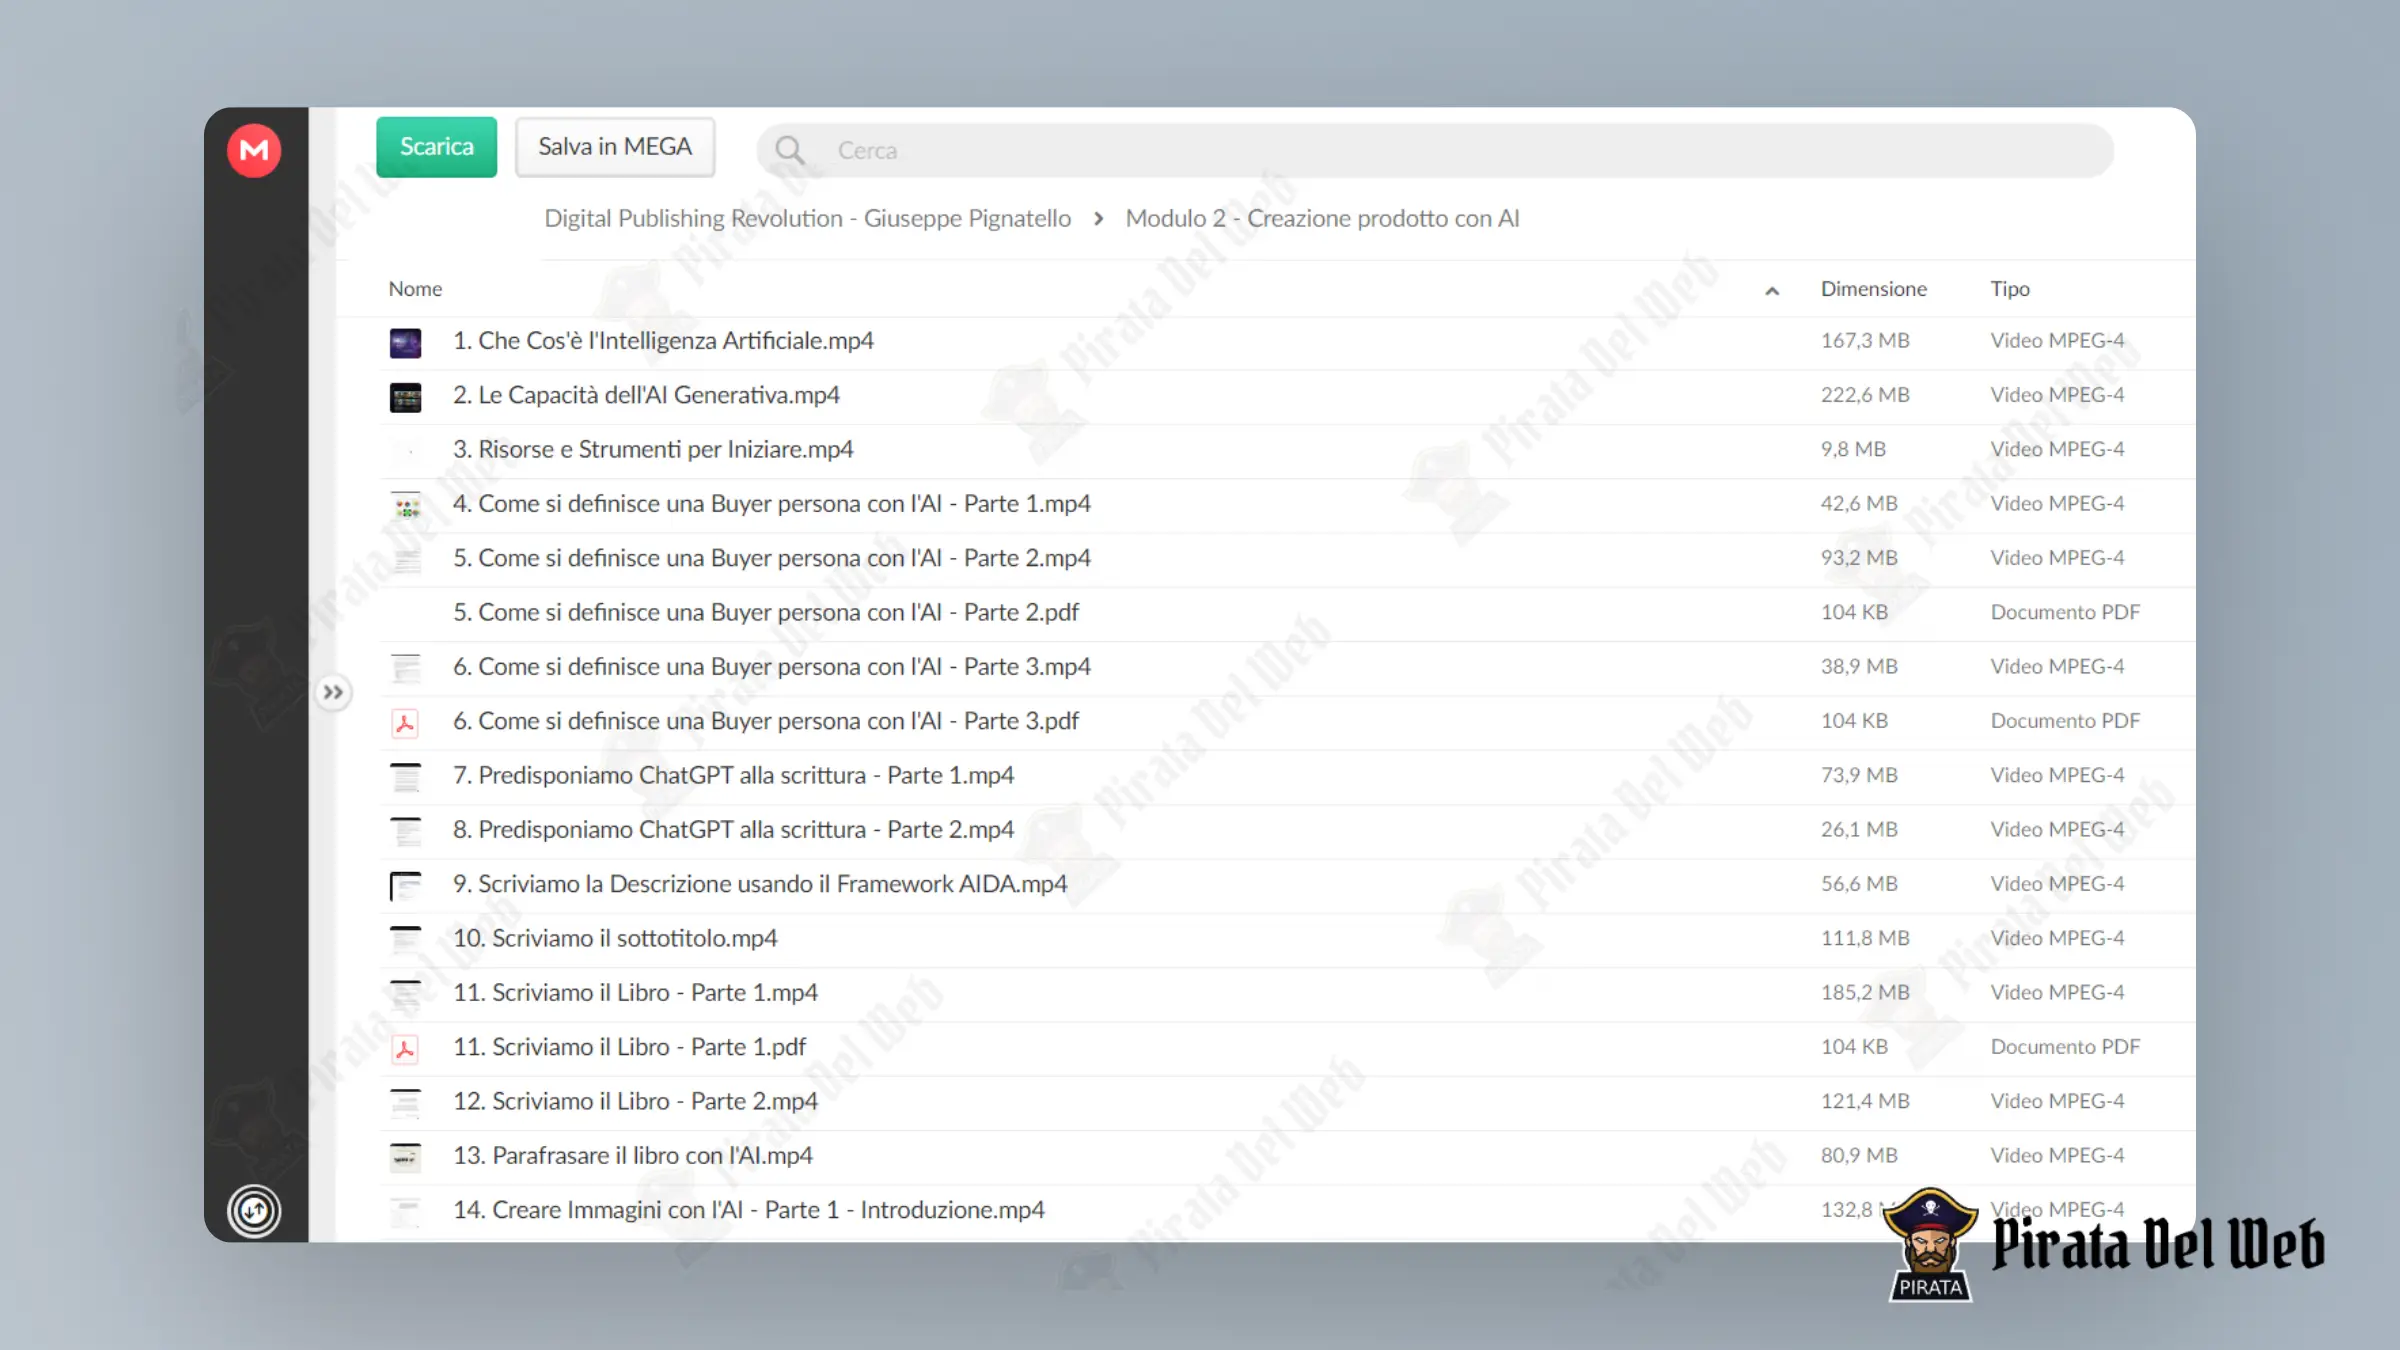The height and width of the screenshot is (1350, 2400).
Task: Click thumbnail of Buyer persona Parte 1.mp4
Action: click(x=405, y=506)
